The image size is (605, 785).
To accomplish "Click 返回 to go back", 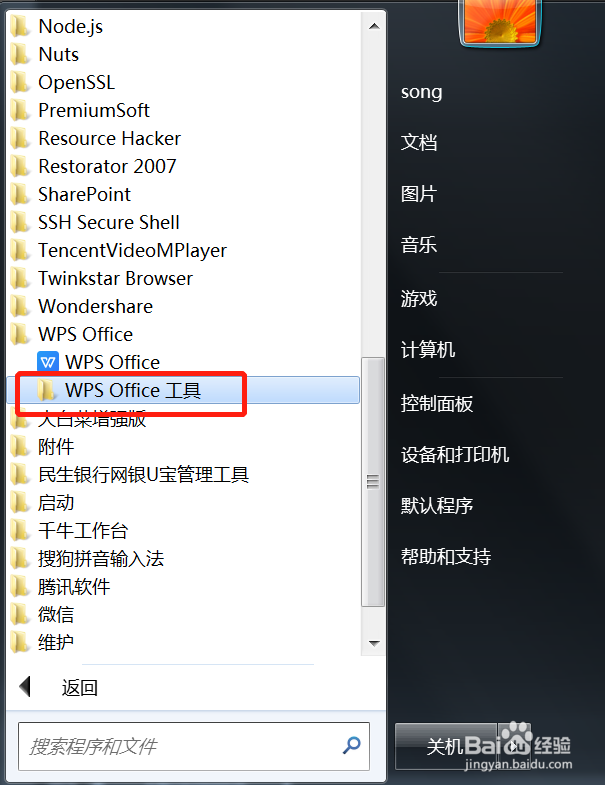I will coord(80,687).
